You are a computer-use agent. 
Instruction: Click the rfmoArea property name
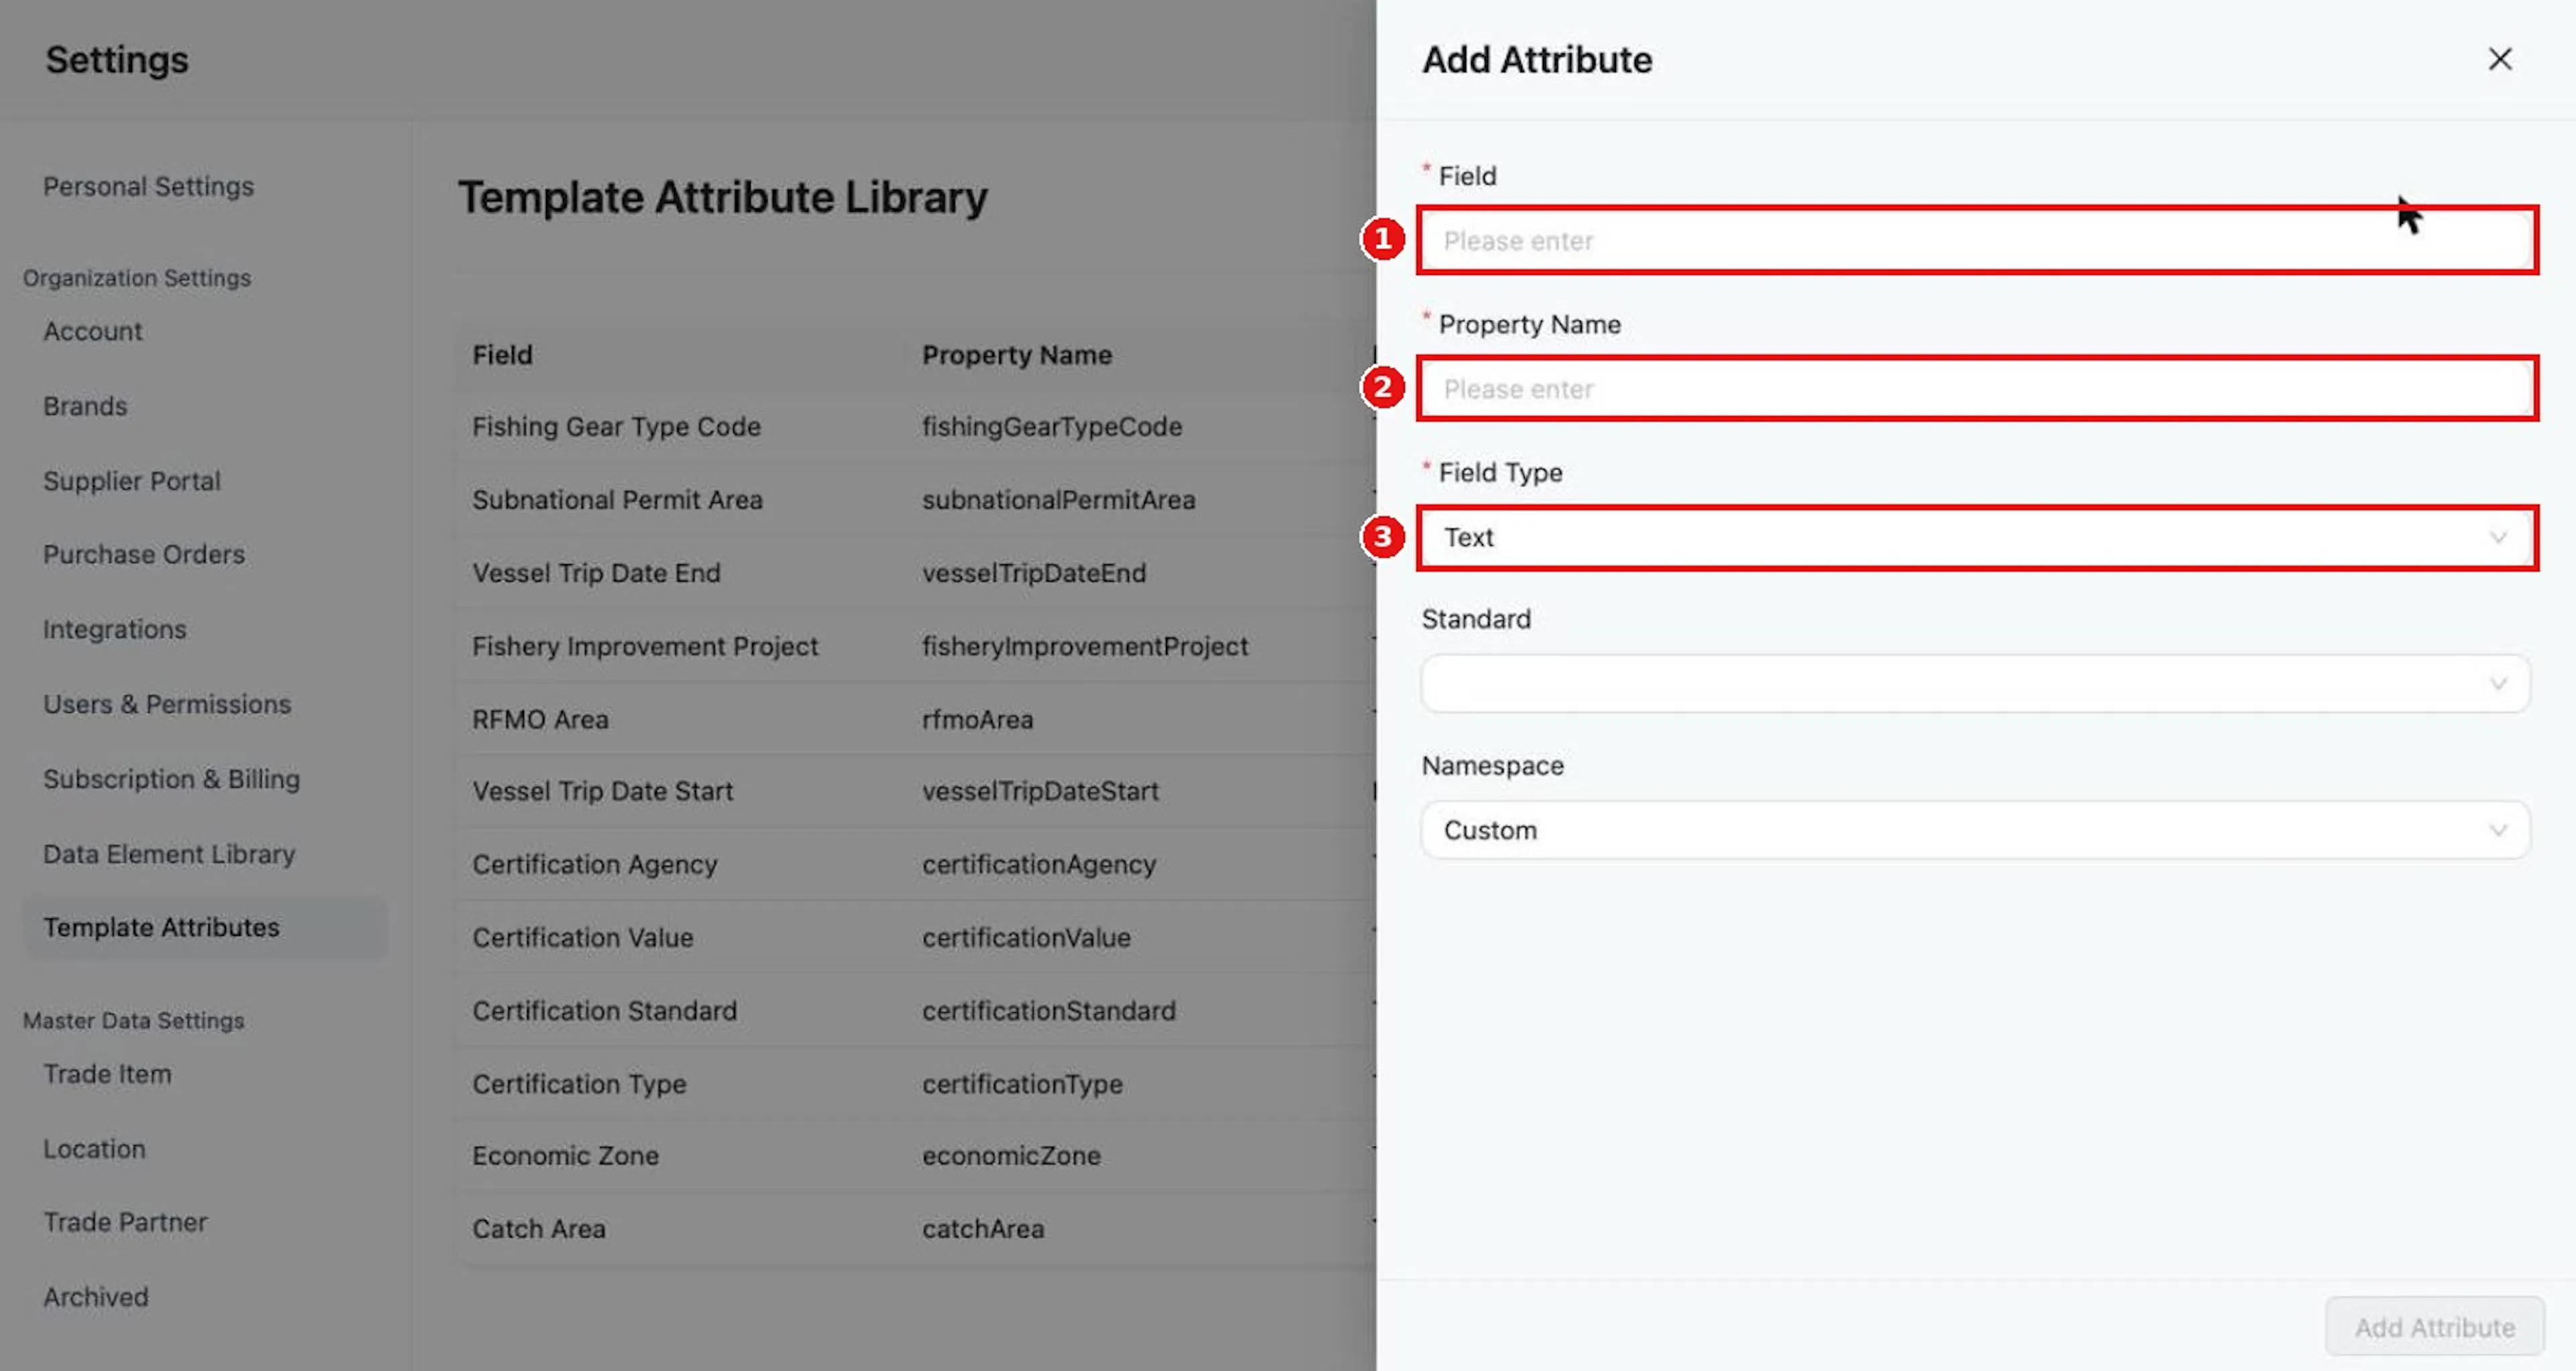click(977, 719)
